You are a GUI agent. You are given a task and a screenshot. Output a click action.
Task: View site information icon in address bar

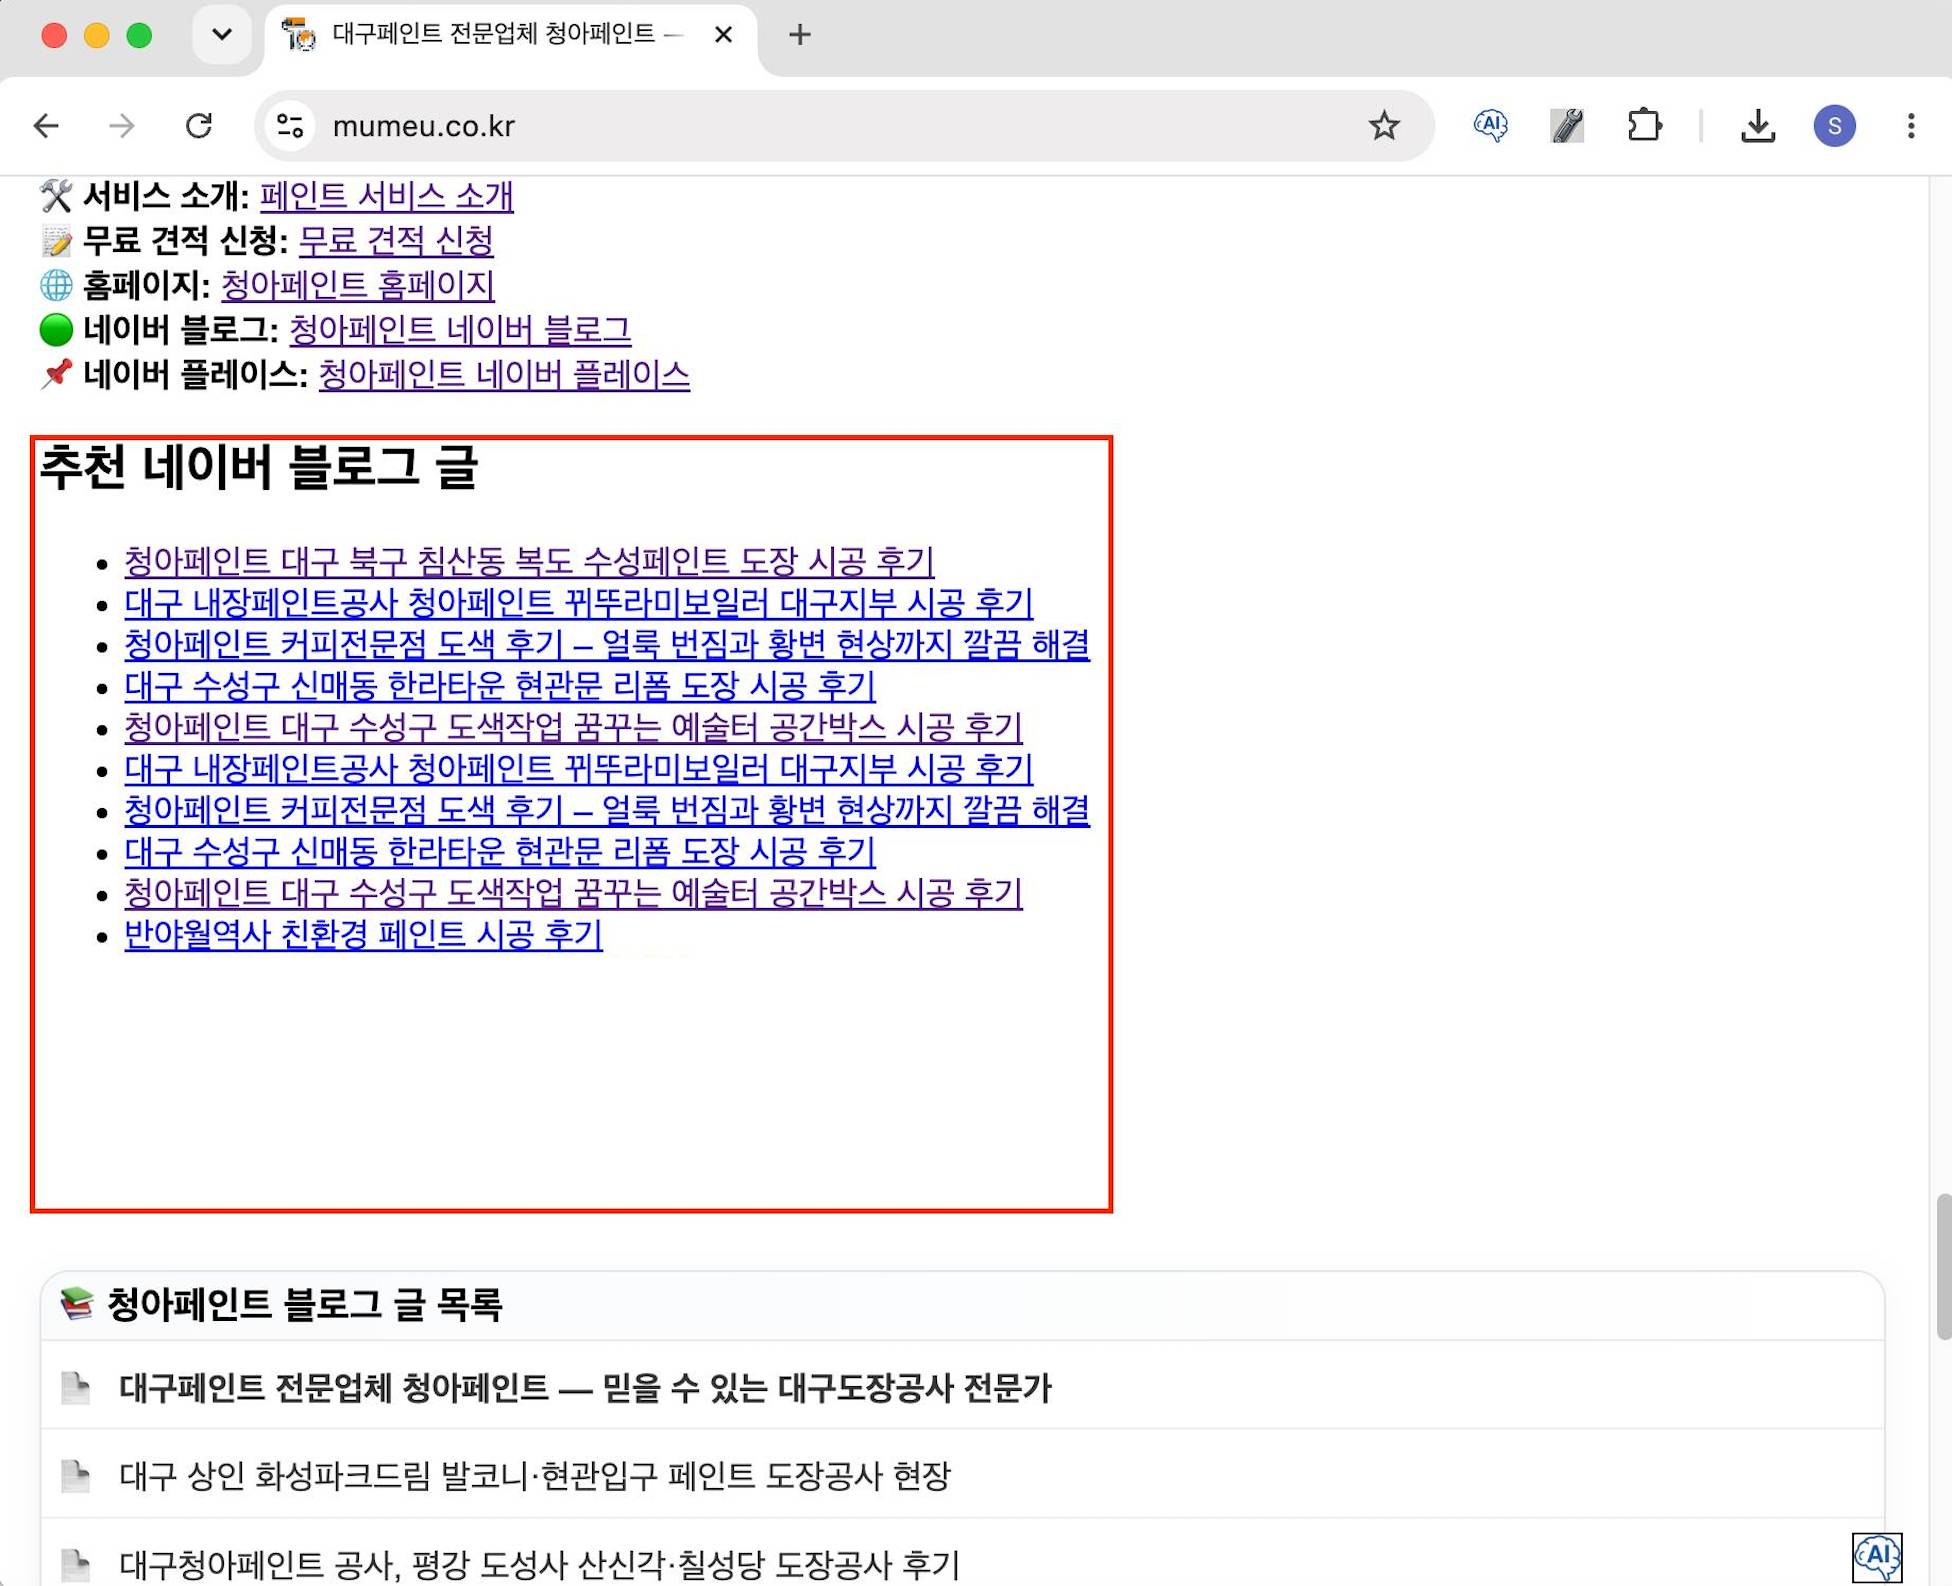point(290,126)
